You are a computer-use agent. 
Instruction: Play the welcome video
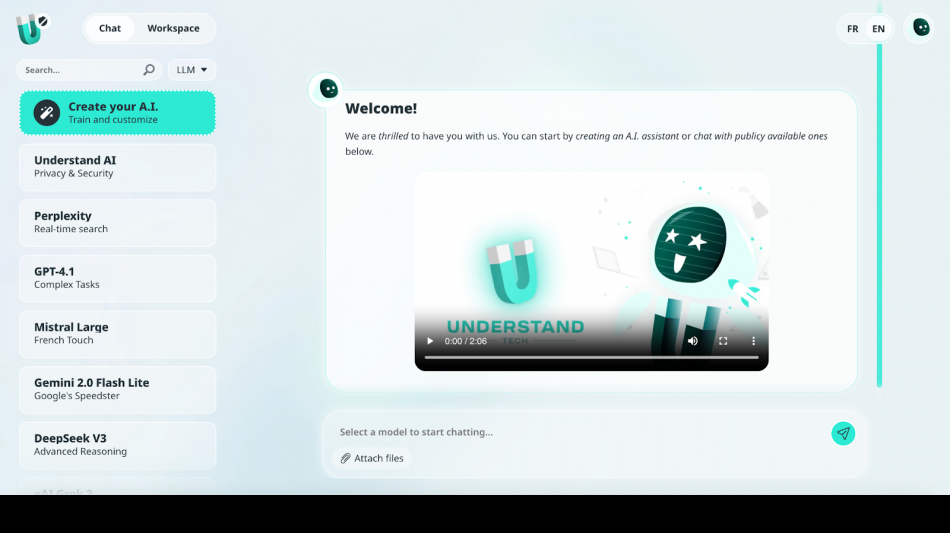[431, 341]
